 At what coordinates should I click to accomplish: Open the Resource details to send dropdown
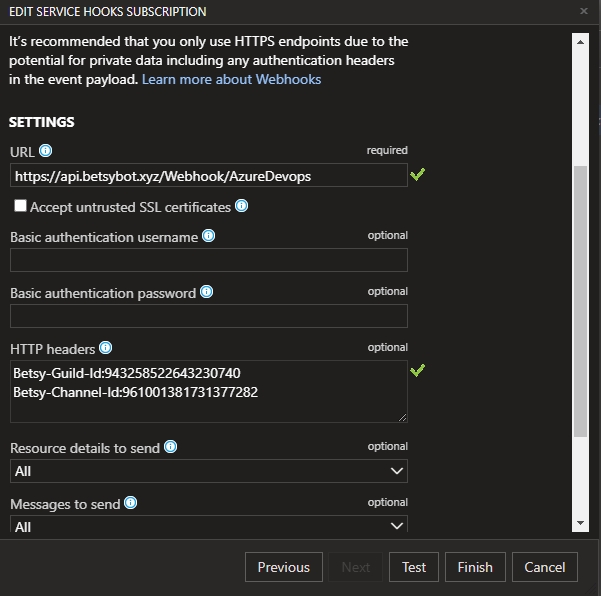[x=209, y=471]
